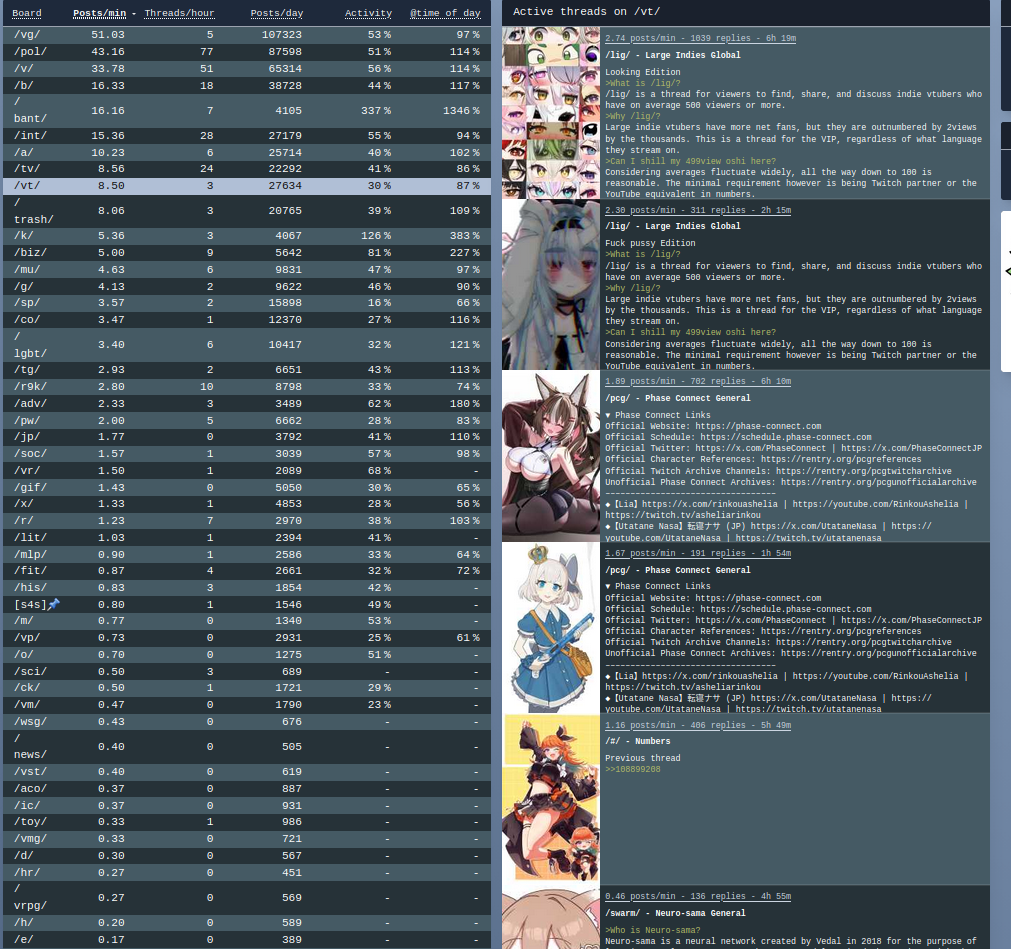Select the /g/ board row

tap(247, 286)
